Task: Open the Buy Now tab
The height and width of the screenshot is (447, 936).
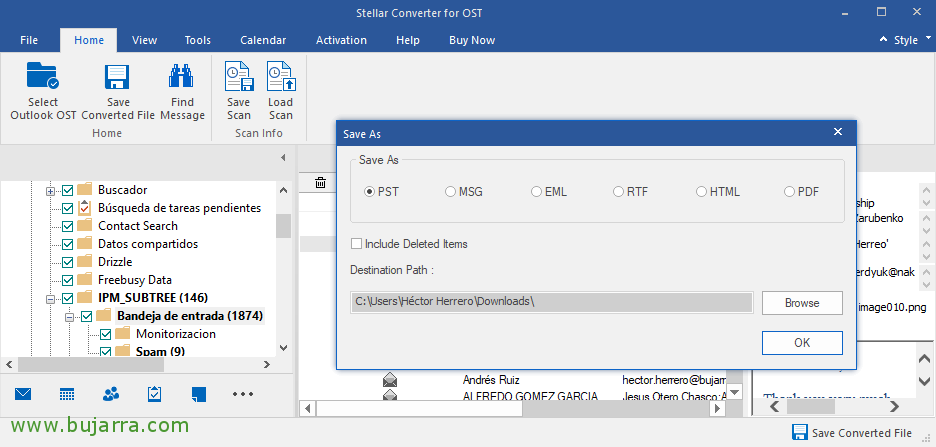Action: pyautogui.click(x=472, y=40)
